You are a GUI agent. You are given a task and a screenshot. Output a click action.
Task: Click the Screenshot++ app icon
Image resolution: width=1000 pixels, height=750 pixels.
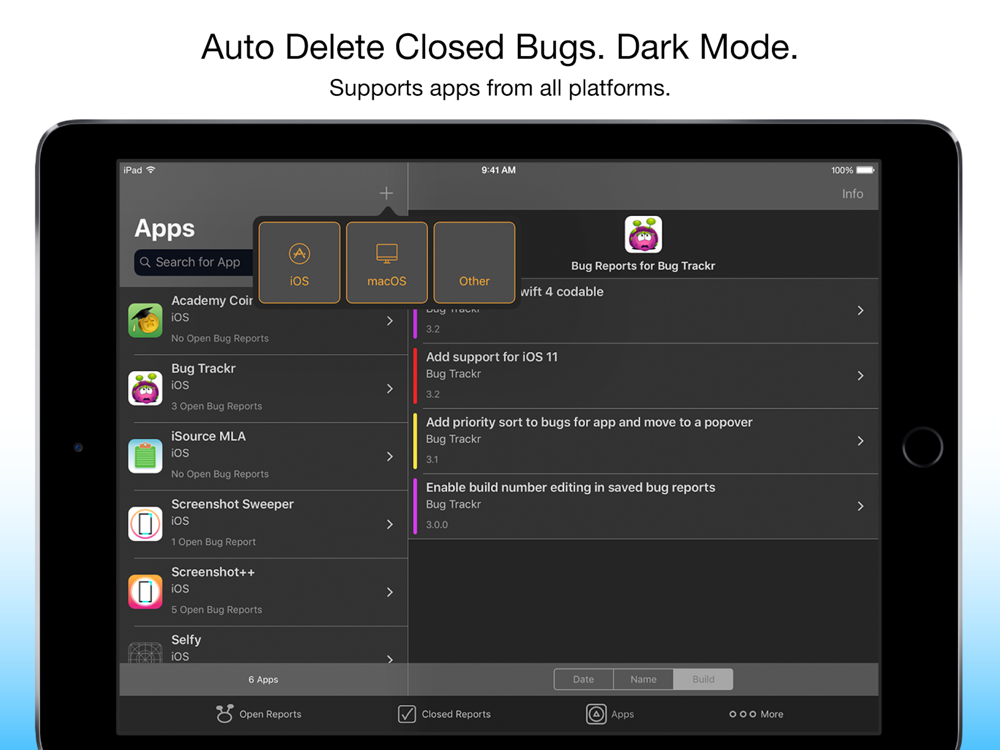pos(145,592)
